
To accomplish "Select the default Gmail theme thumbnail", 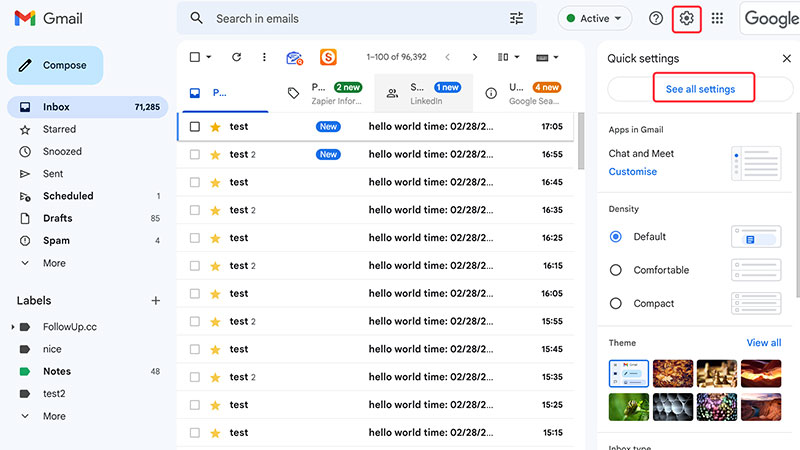I will click(x=629, y=373).
